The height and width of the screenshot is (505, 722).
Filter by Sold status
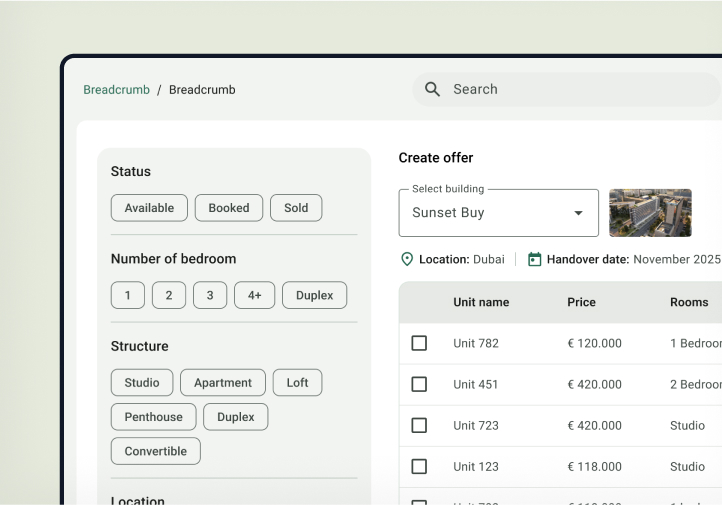(x=296, y=208)
